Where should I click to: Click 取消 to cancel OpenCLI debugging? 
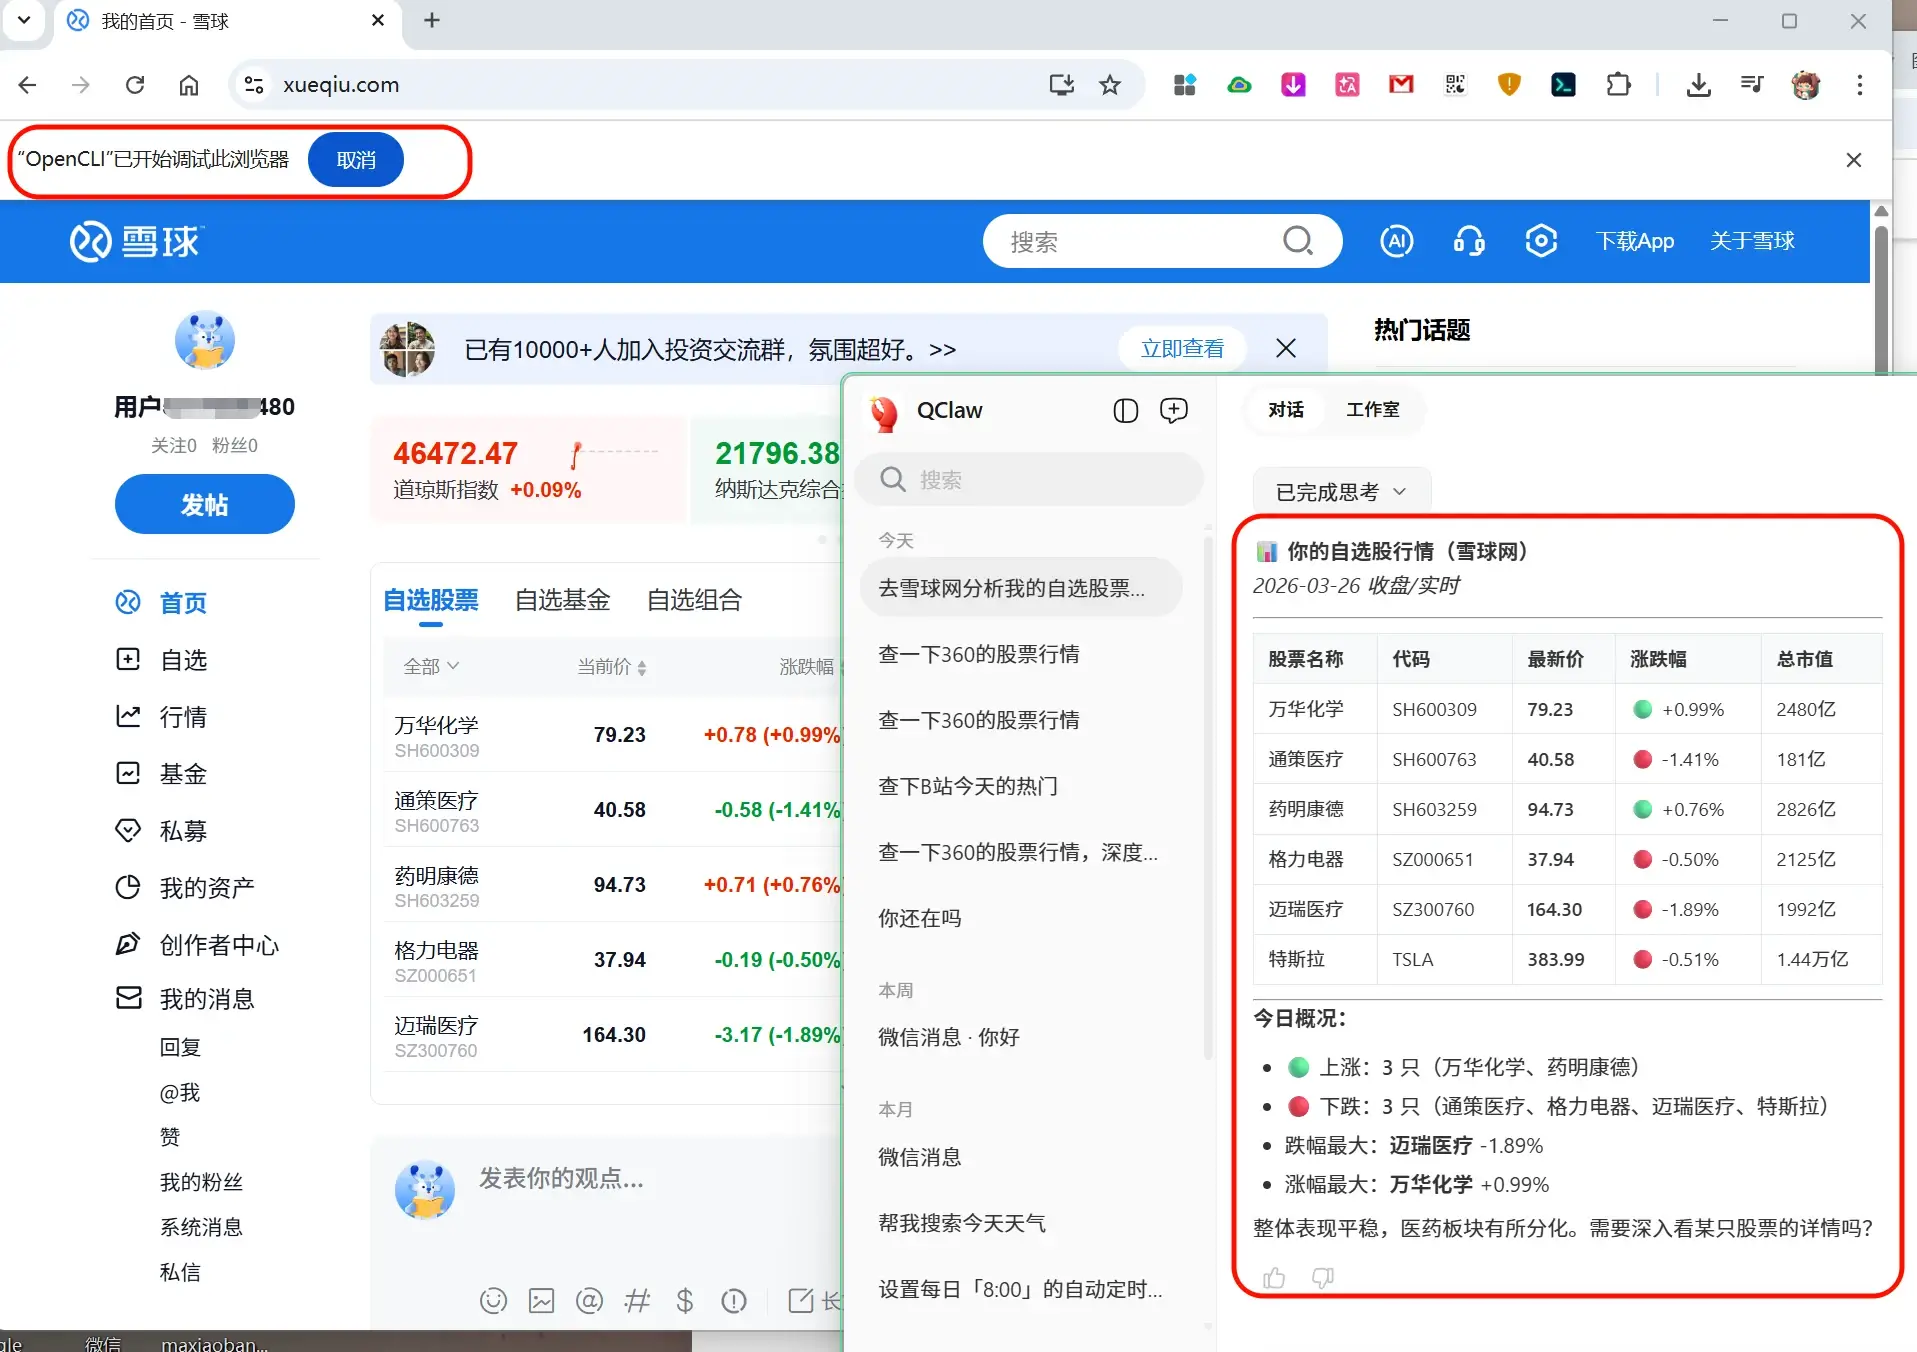point(356,160)
